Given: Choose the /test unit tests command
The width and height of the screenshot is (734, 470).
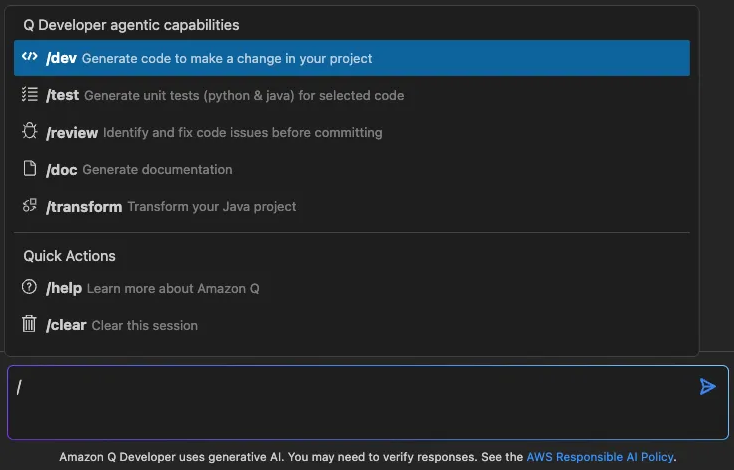Looking at the screenshot, I should pyautogui.click(x=225, y=95).
